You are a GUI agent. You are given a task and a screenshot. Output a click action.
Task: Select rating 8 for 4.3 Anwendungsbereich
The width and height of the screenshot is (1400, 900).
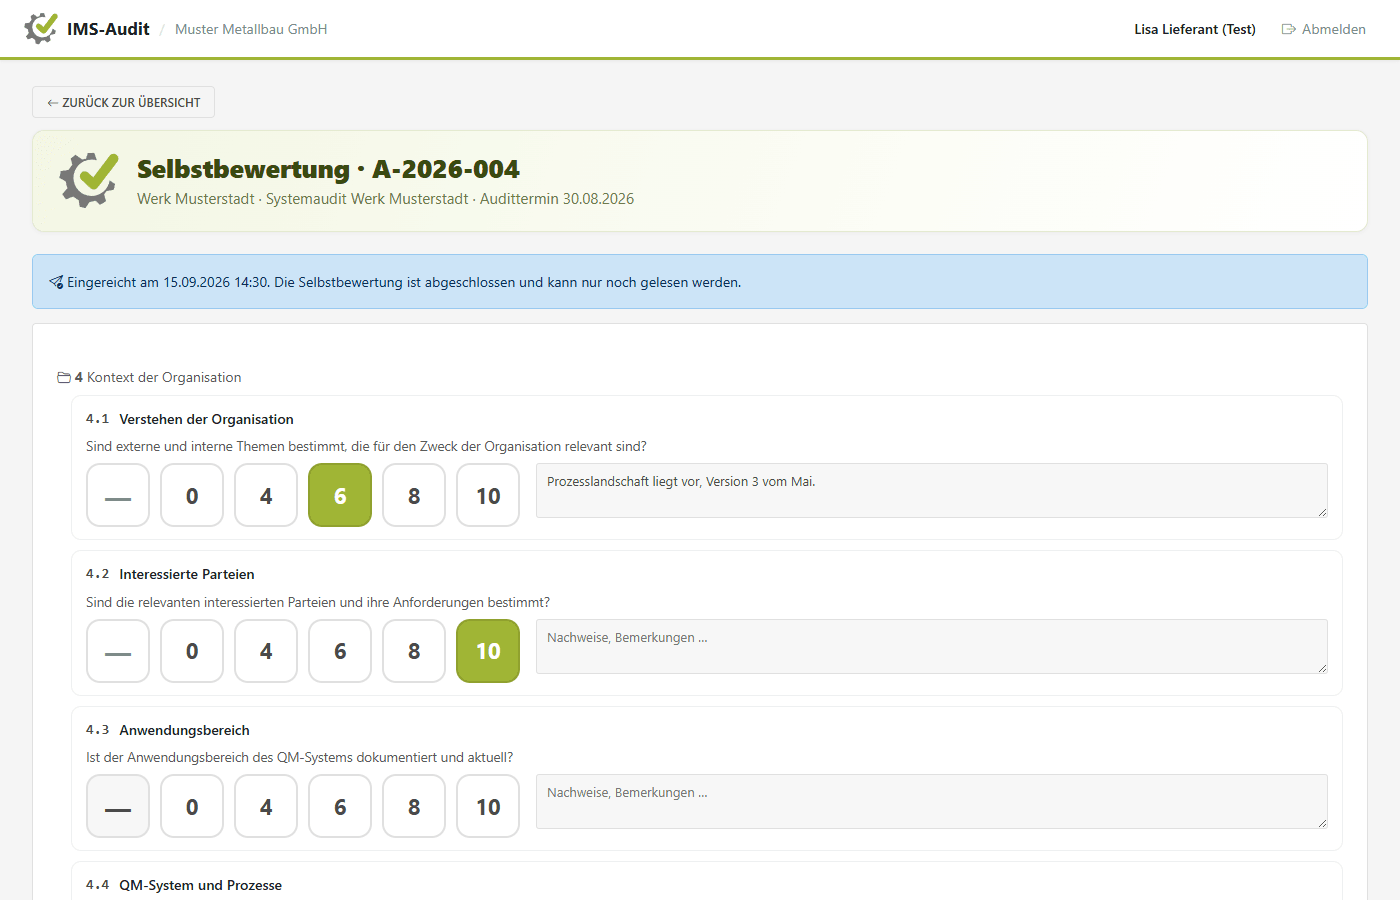414,806
